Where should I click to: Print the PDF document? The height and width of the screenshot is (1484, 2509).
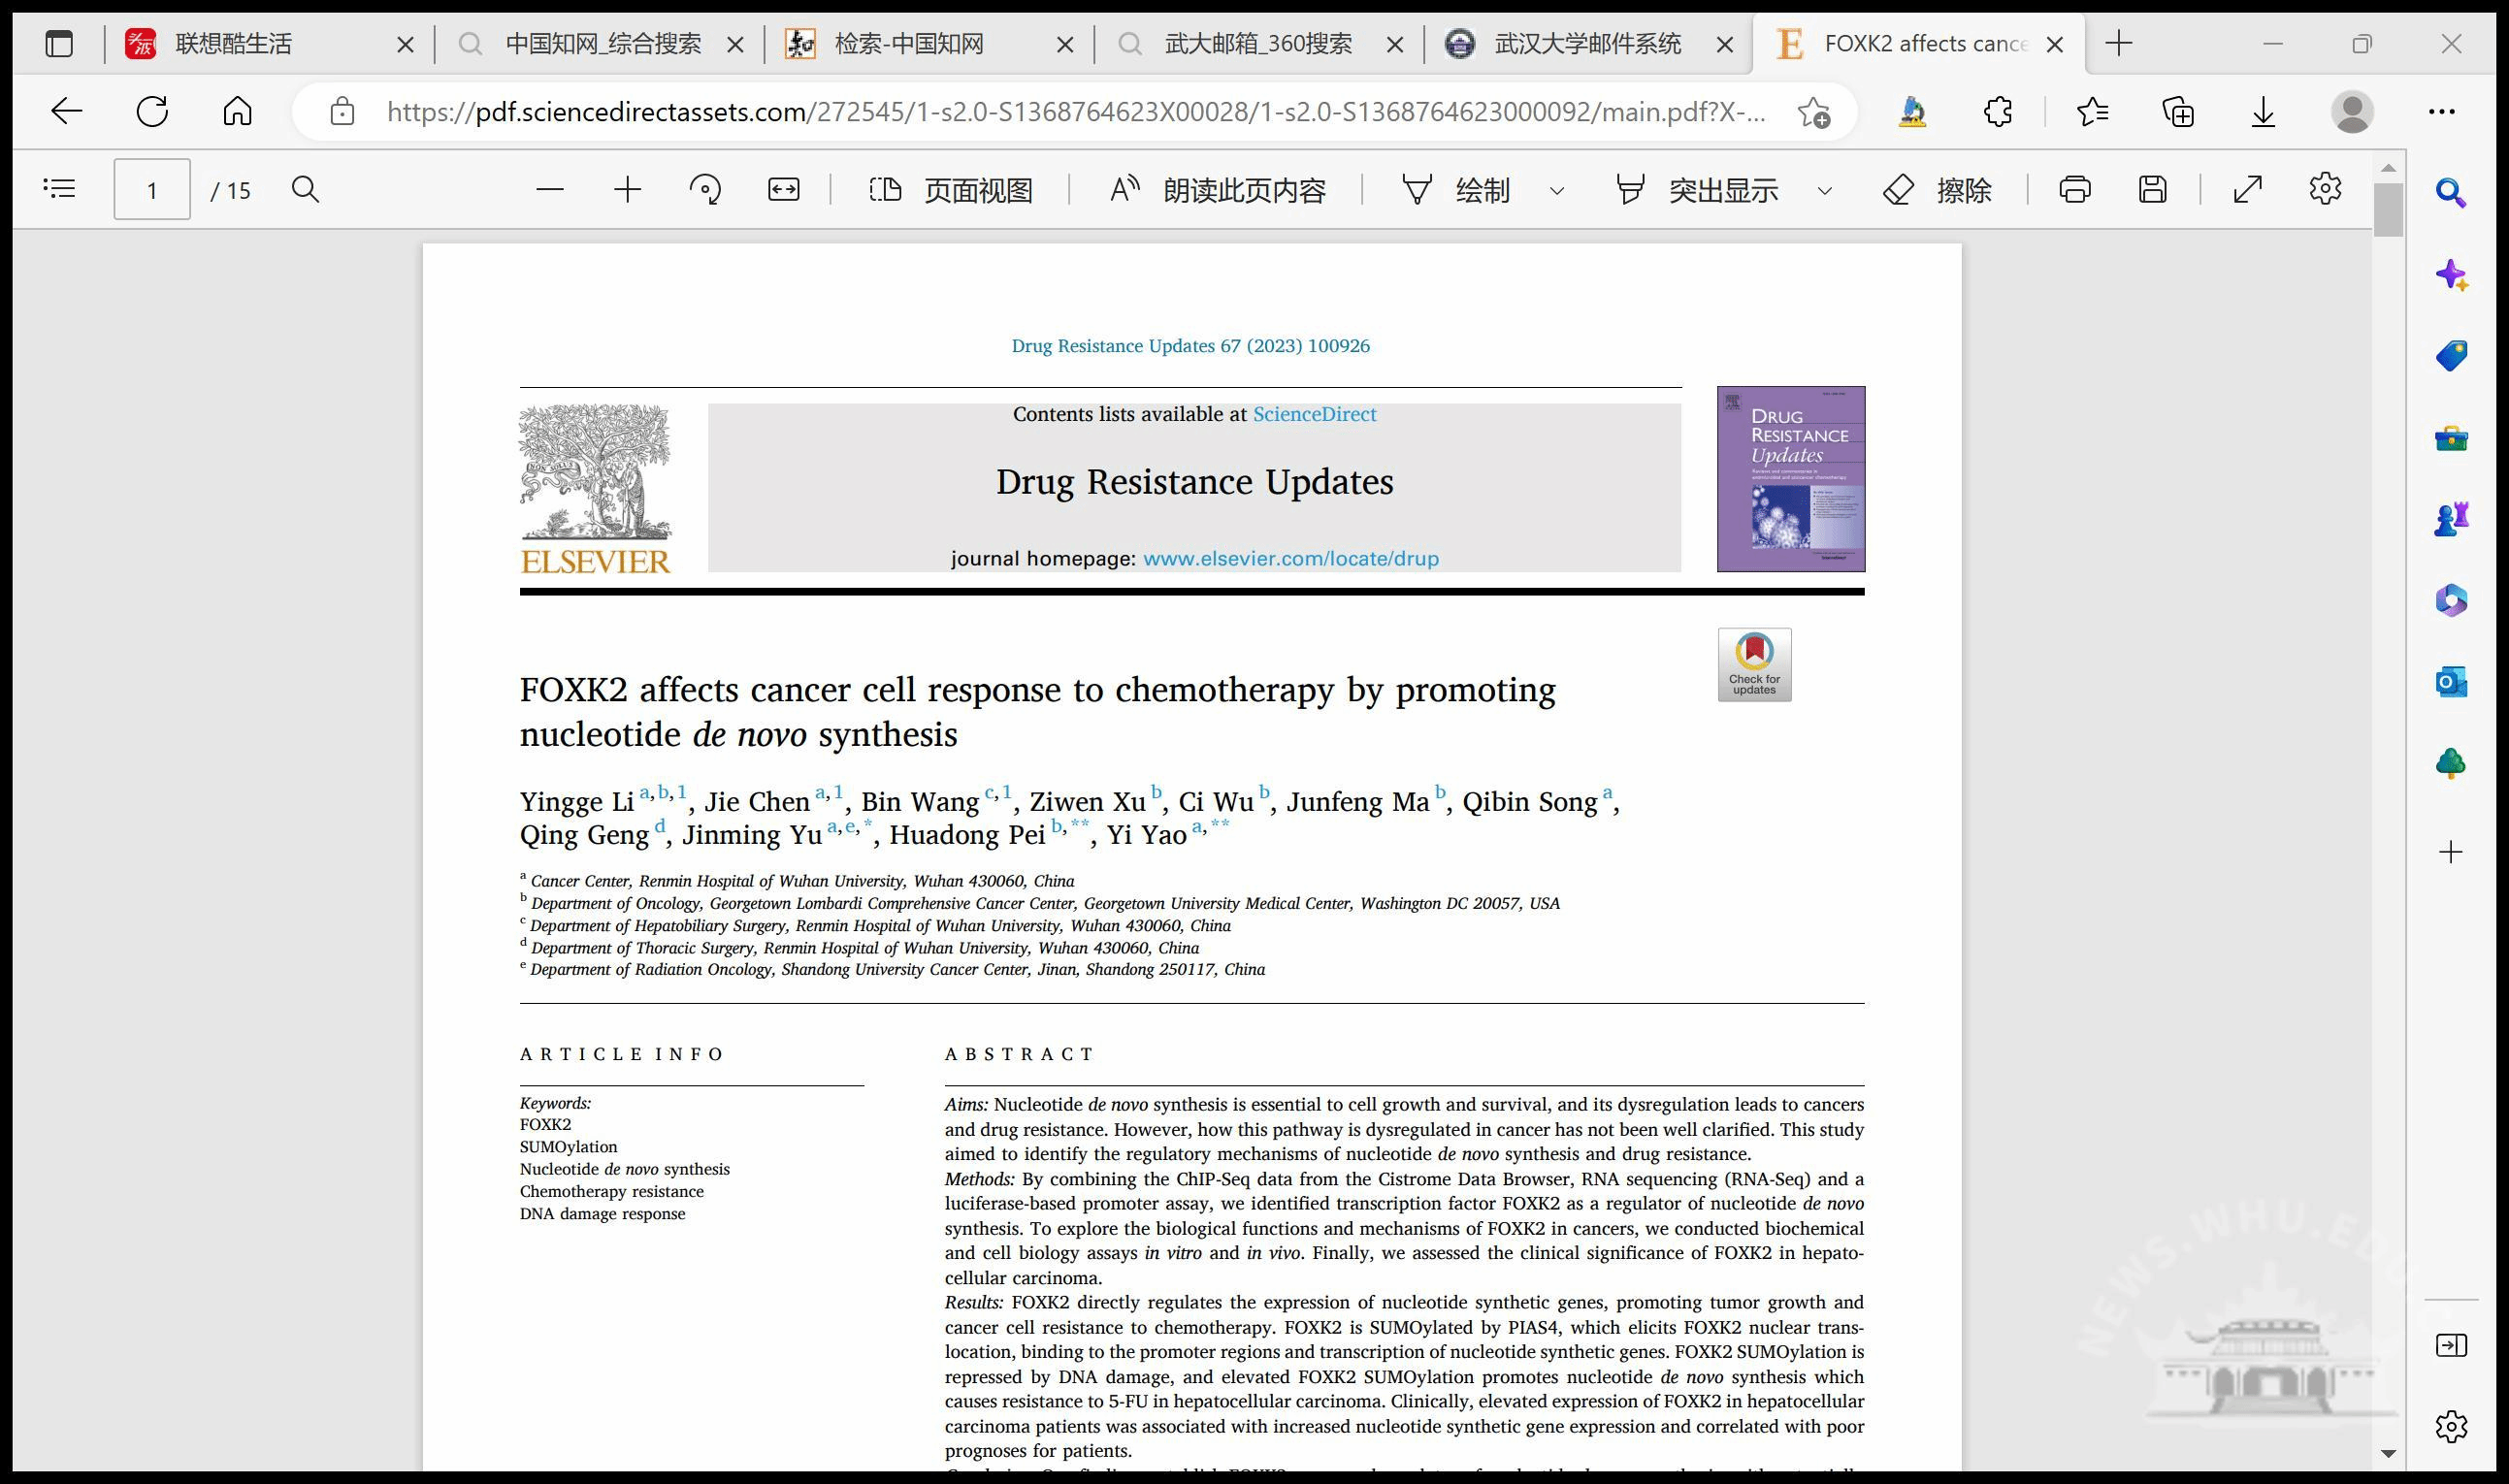(x=2074, y=189)
